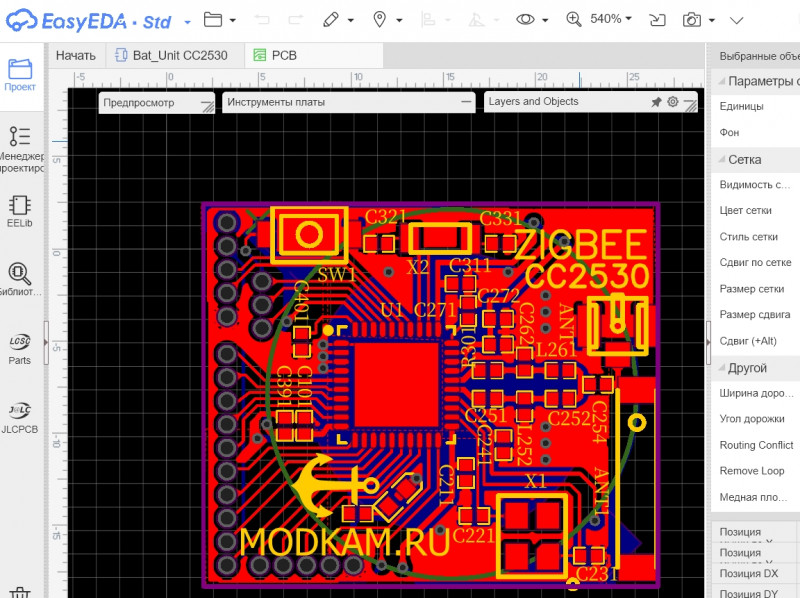Screen dimensions: 800x598
Task: Open the Design Manager sidebar icon
Action: [x=20, y=146]
